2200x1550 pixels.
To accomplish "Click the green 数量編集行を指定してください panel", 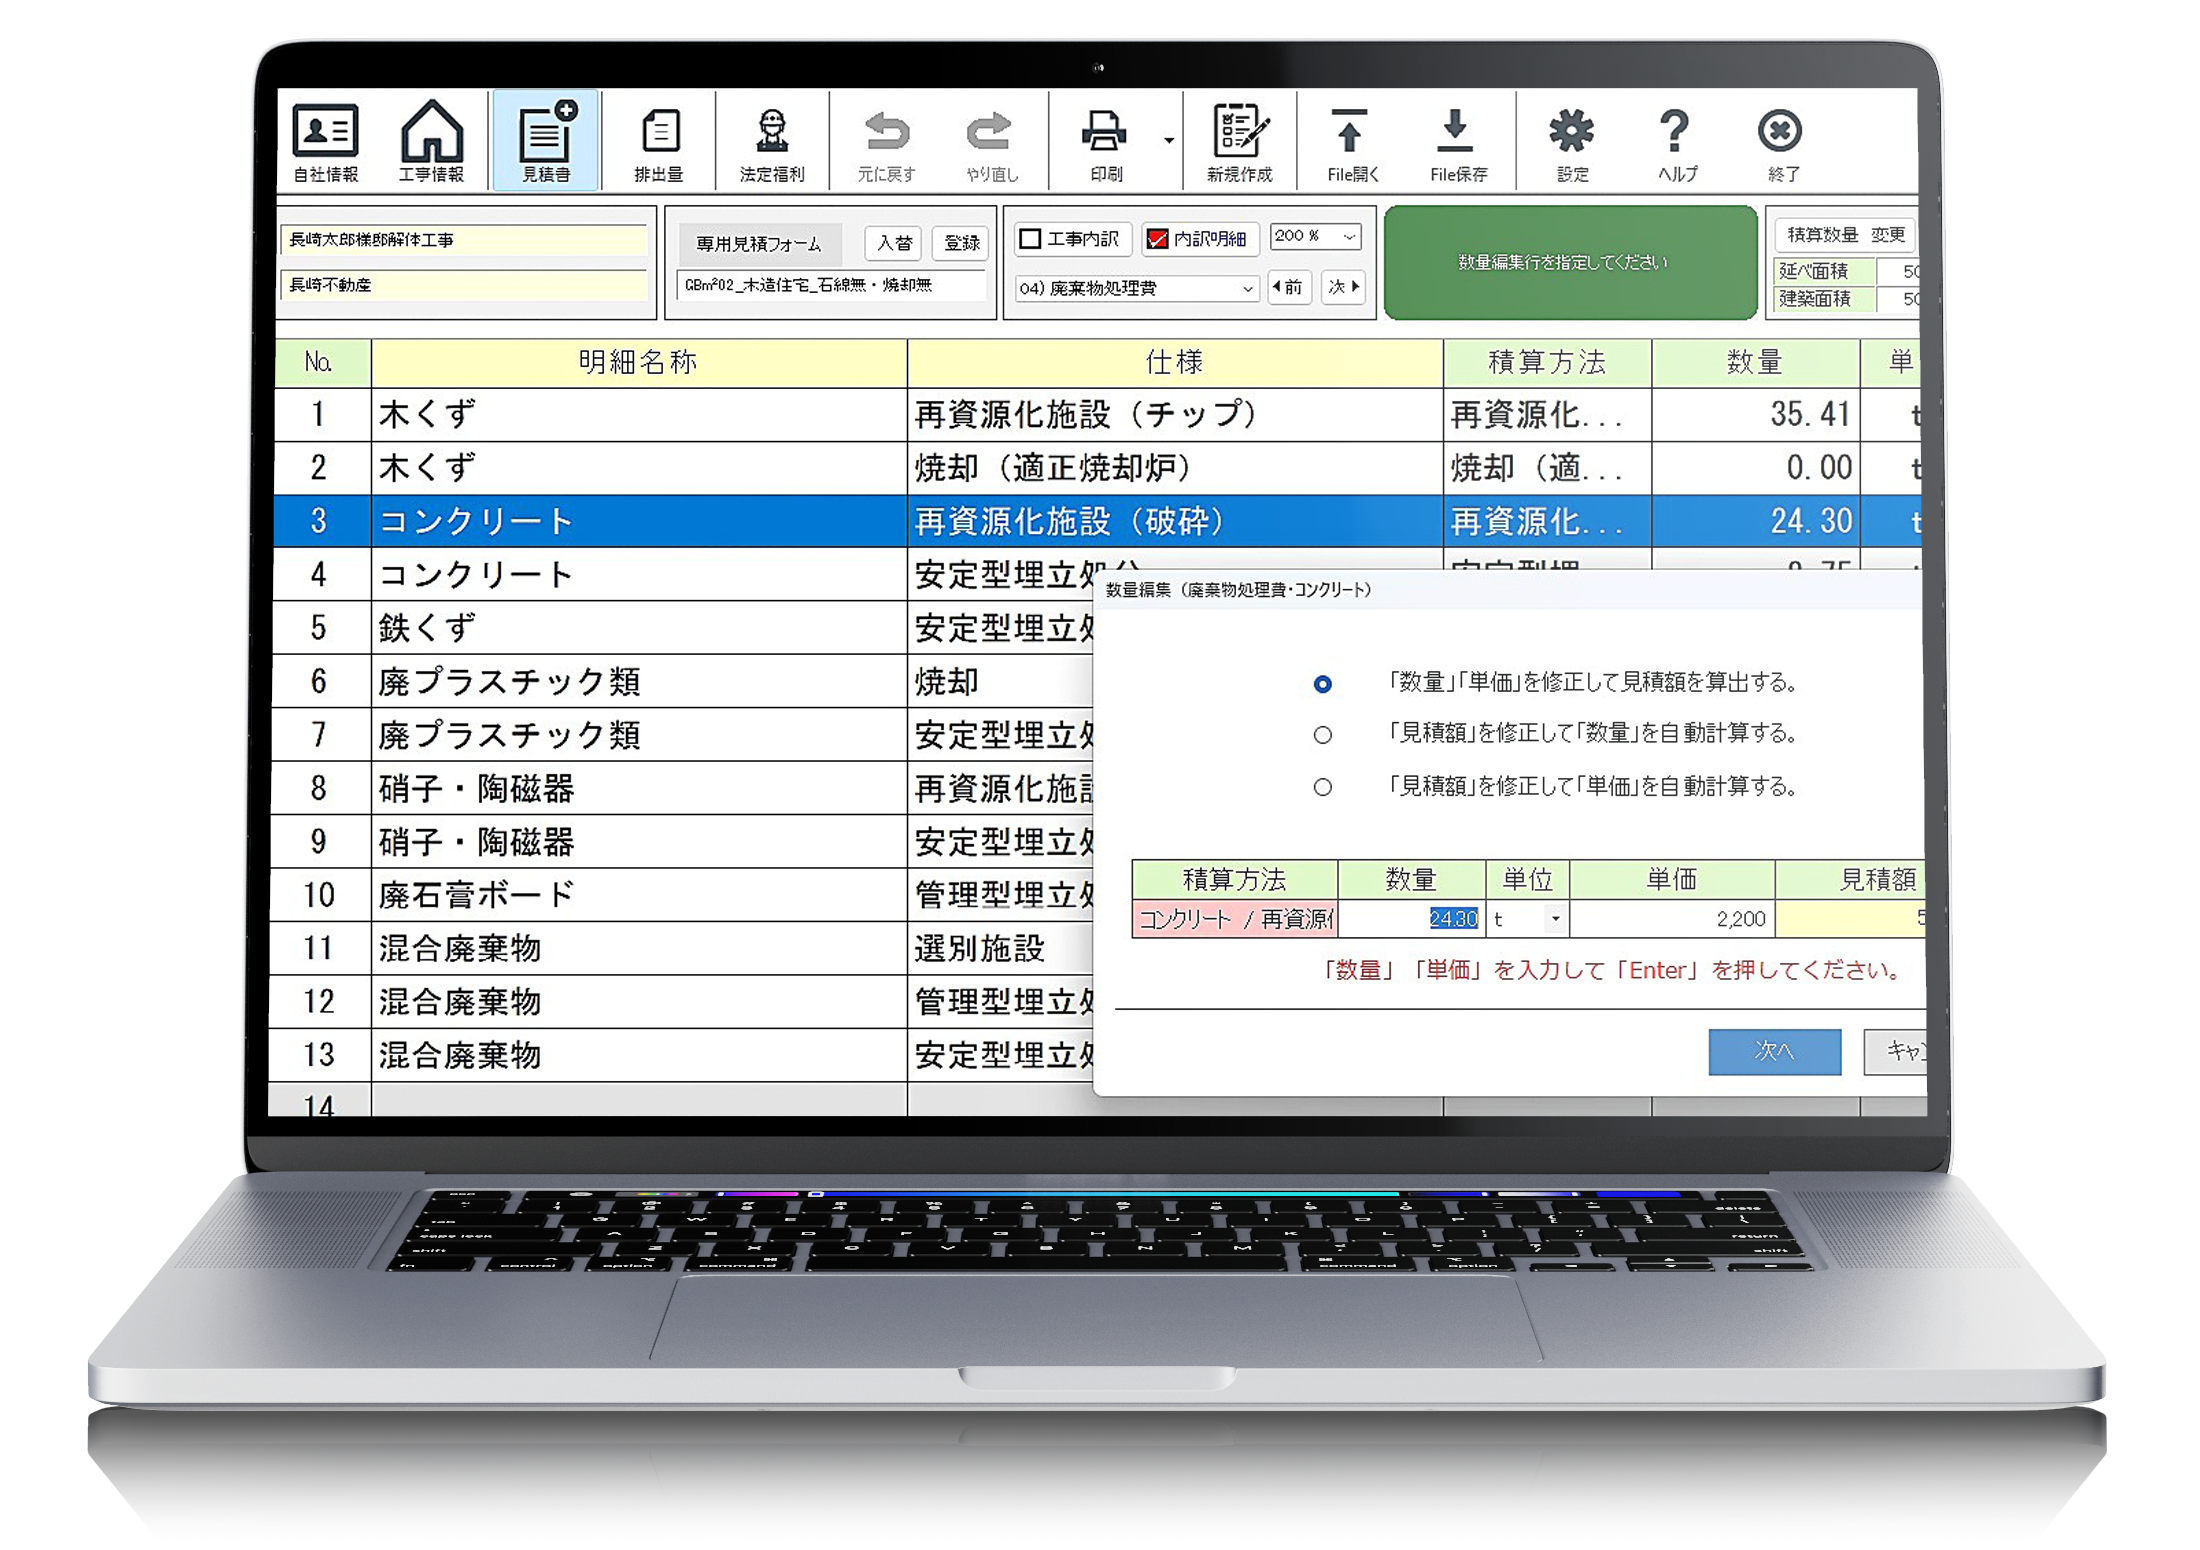I will [1569, 263].
